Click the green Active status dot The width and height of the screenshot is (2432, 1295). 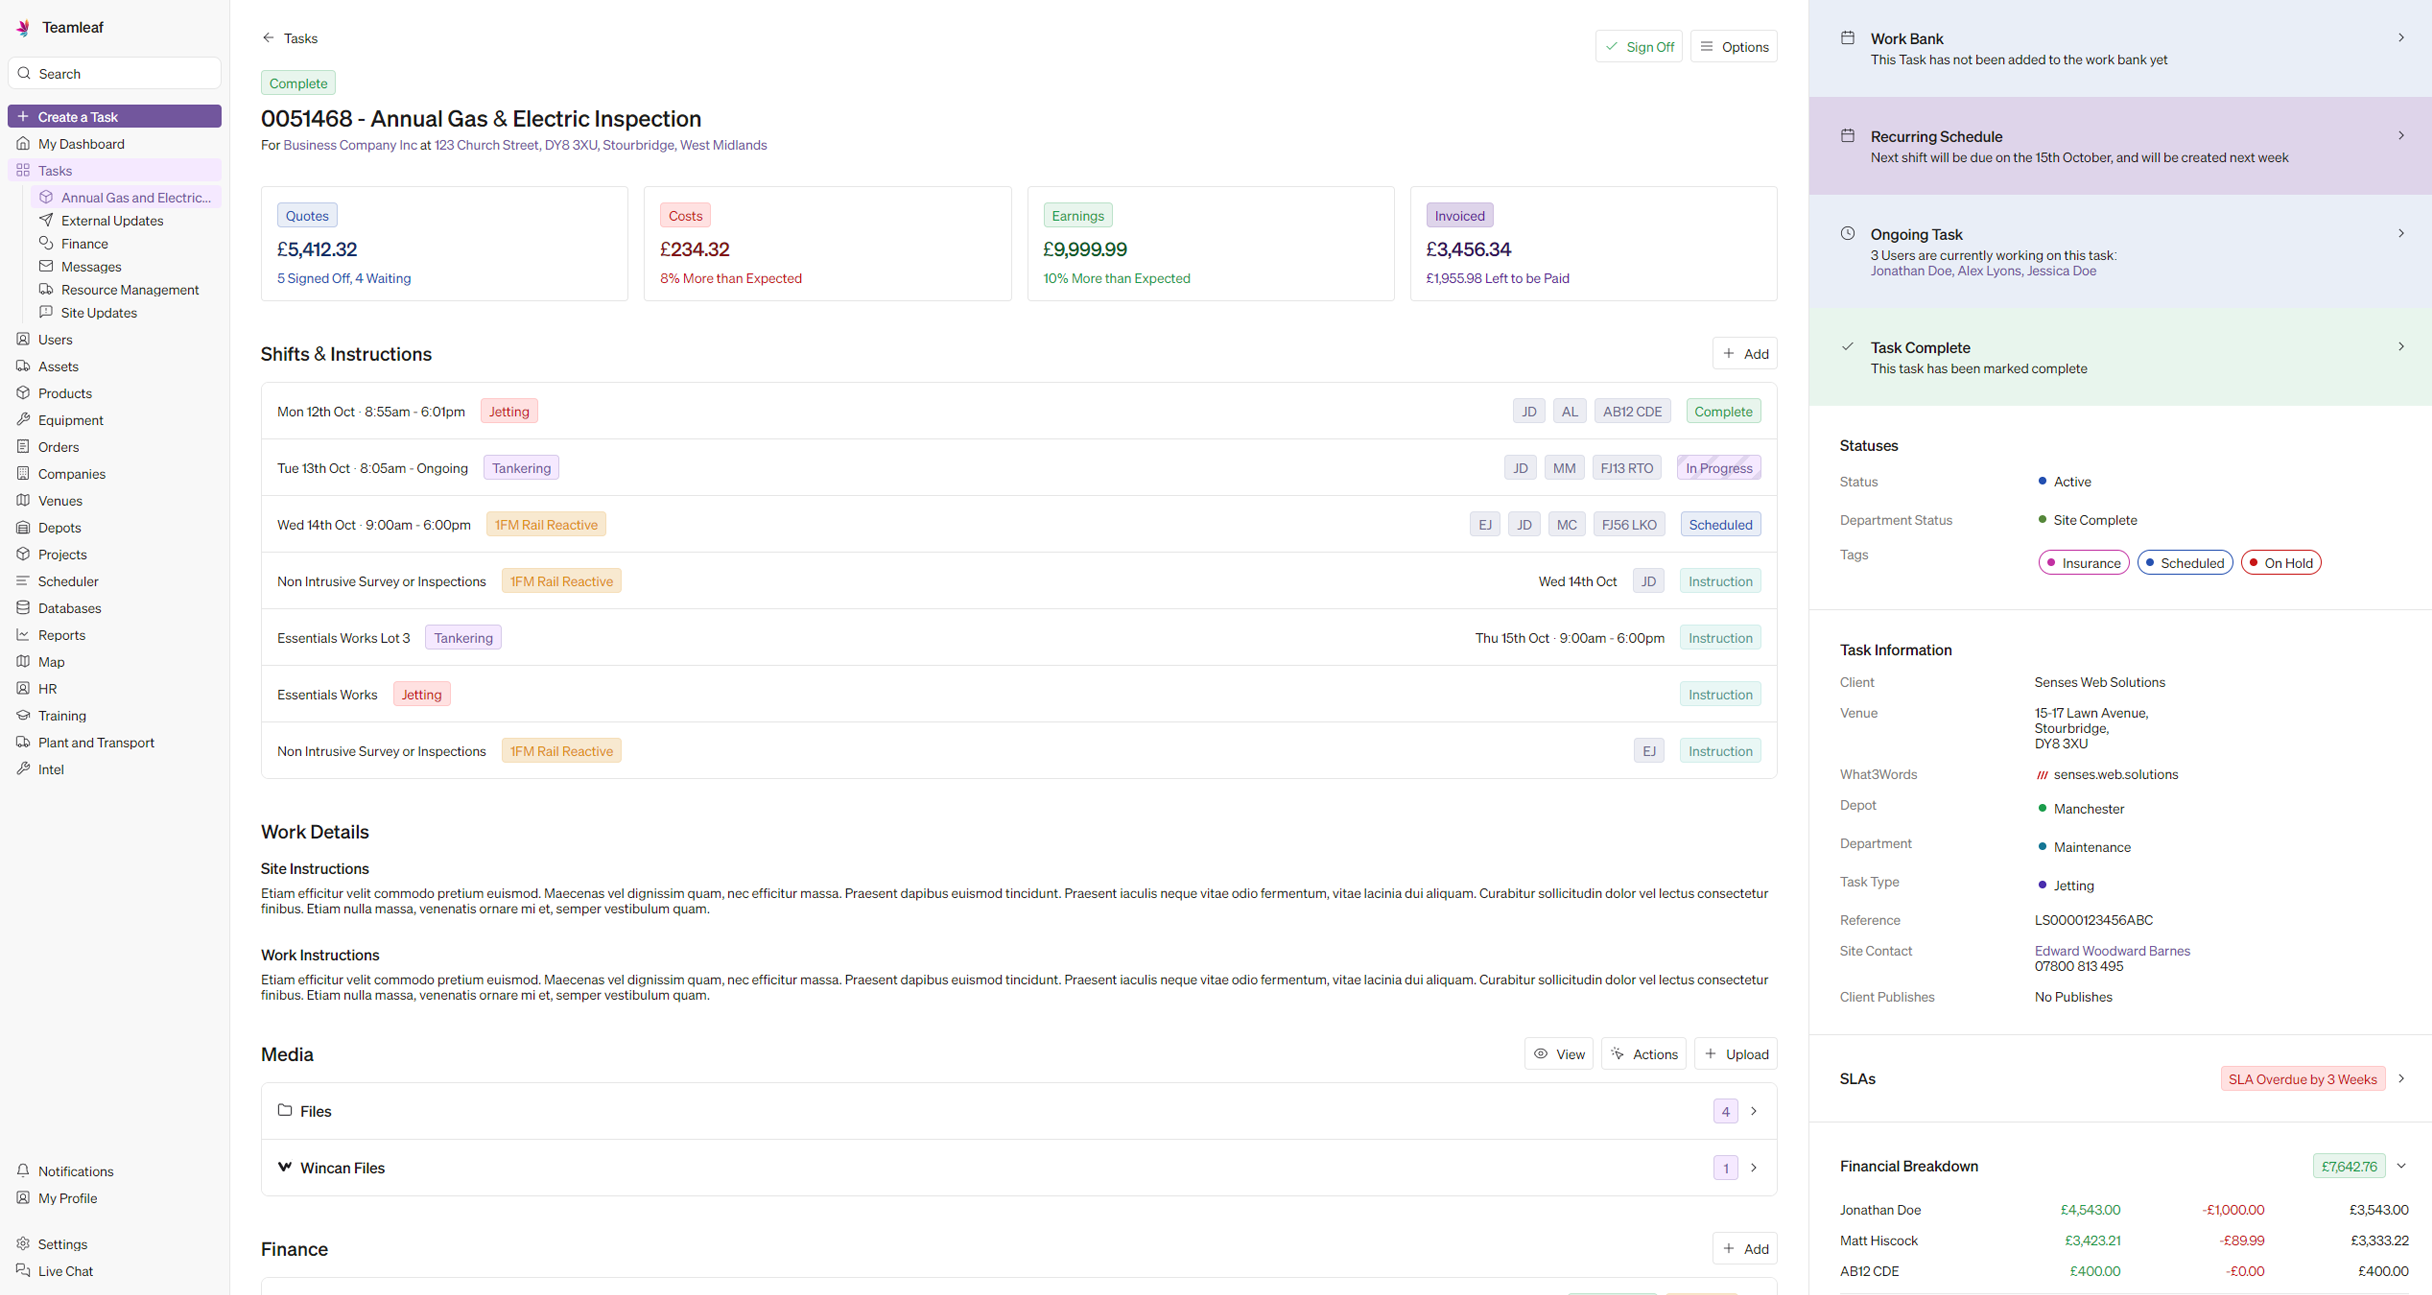(x=2043, y=481)
